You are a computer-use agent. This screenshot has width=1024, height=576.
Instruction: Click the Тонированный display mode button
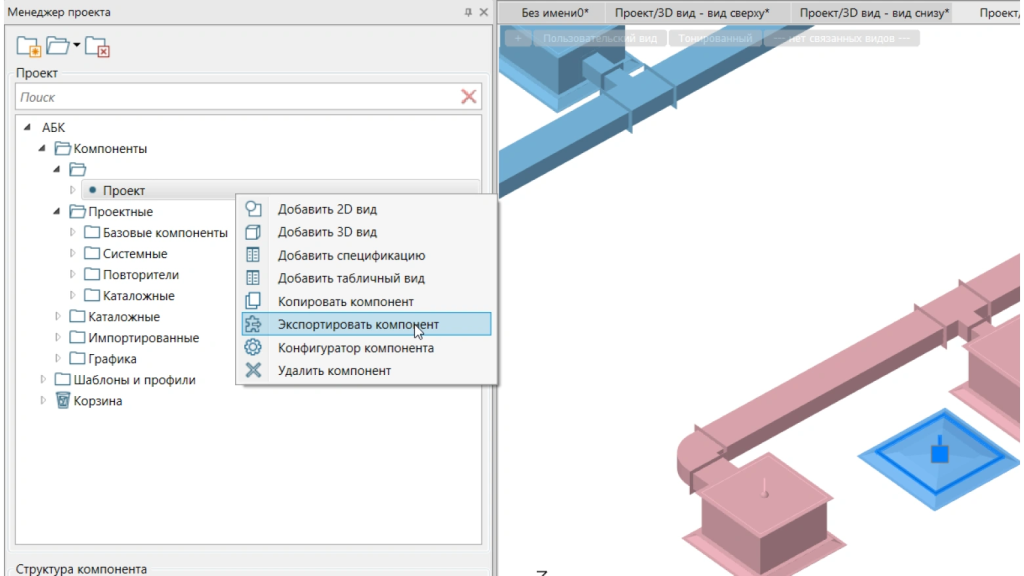[x=714, y=38]
